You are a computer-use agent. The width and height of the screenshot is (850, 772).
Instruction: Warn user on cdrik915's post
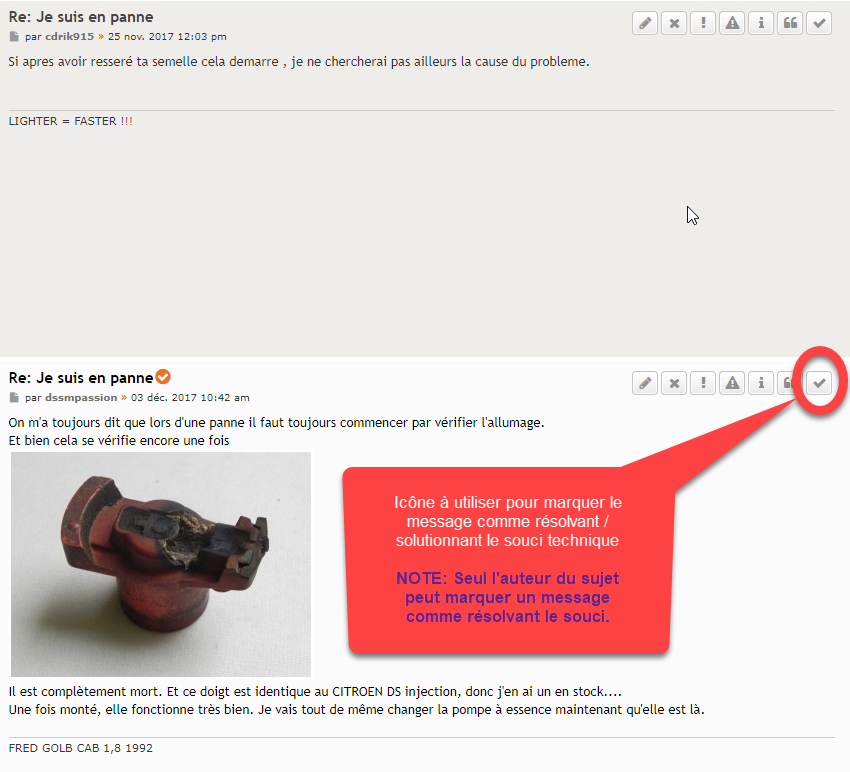point(732,23)
